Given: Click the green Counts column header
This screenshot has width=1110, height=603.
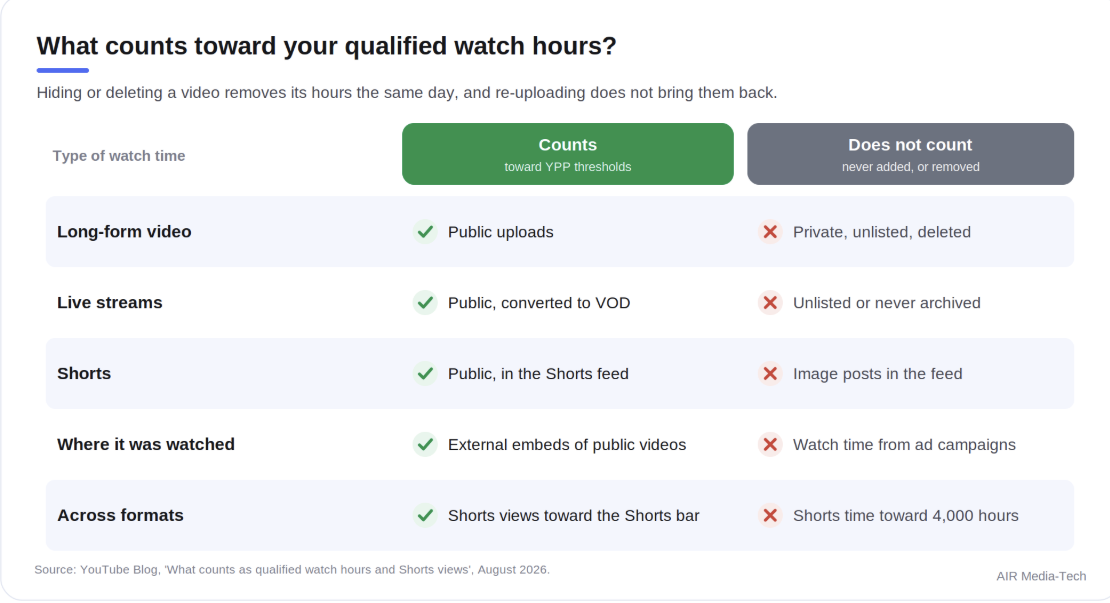Looking at the screenshot, I should pos(568,154).
